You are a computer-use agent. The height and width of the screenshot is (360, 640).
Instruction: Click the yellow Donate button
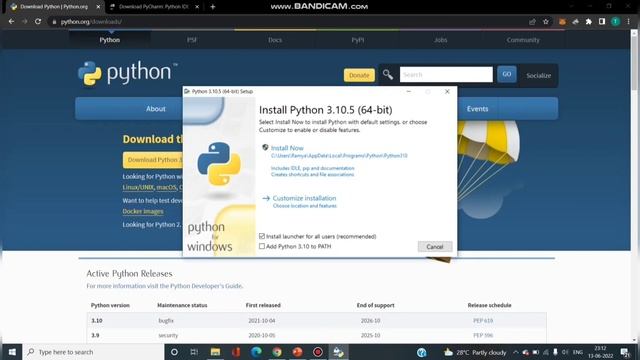359,75
